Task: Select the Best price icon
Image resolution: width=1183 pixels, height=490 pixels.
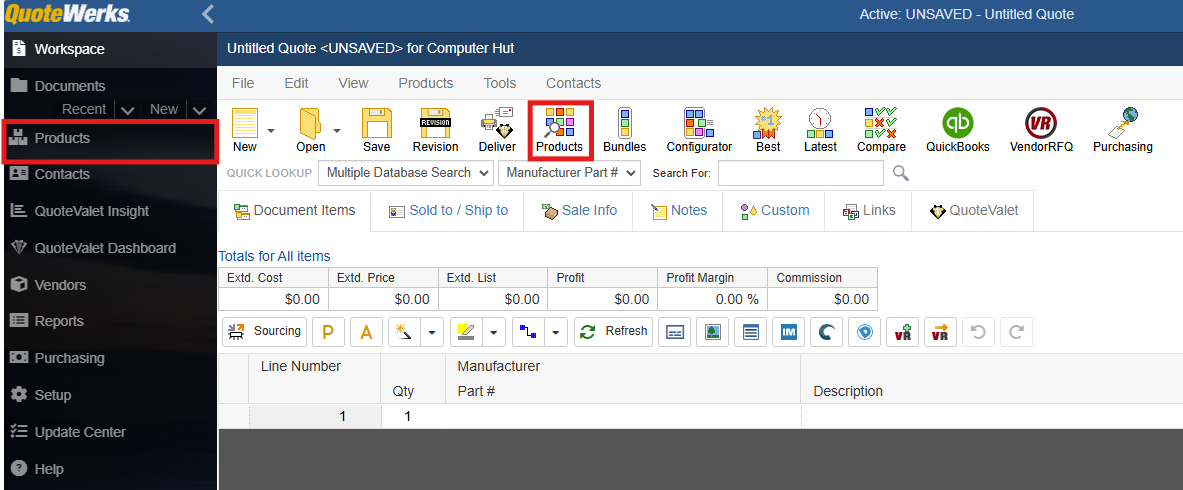Action: (x=768, y=130)
